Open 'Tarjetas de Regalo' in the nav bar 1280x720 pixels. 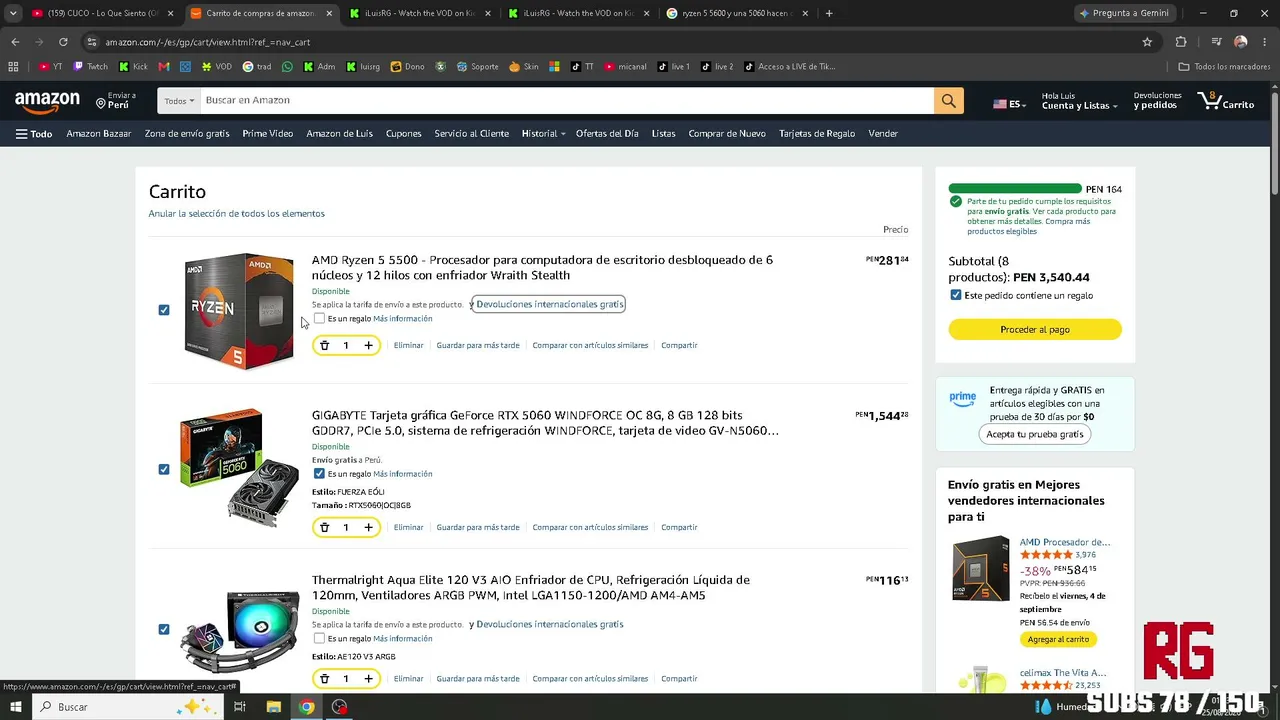817,134
